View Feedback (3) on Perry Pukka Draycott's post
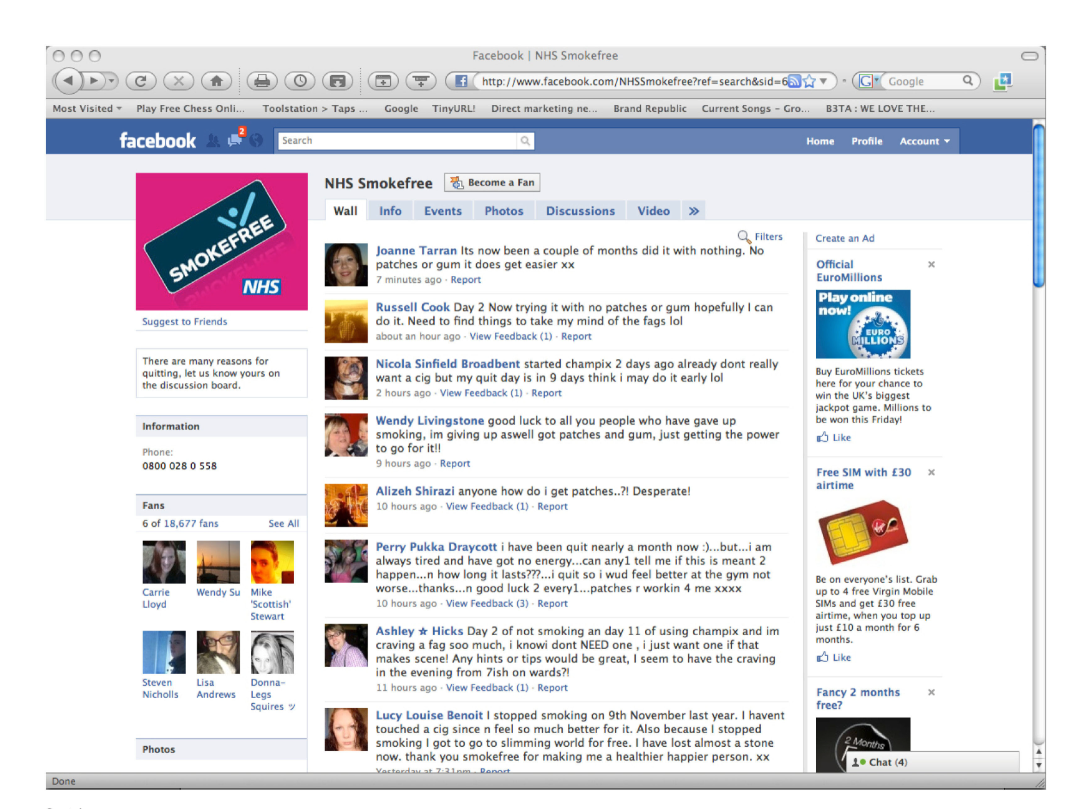Image resolution: width=1092 pixels, height=809 pixels. pos(487,604)
